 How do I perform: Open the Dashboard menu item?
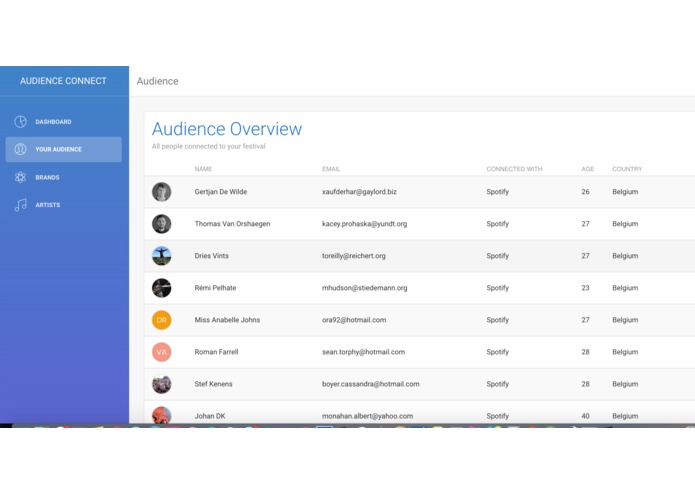pos(63,121)
